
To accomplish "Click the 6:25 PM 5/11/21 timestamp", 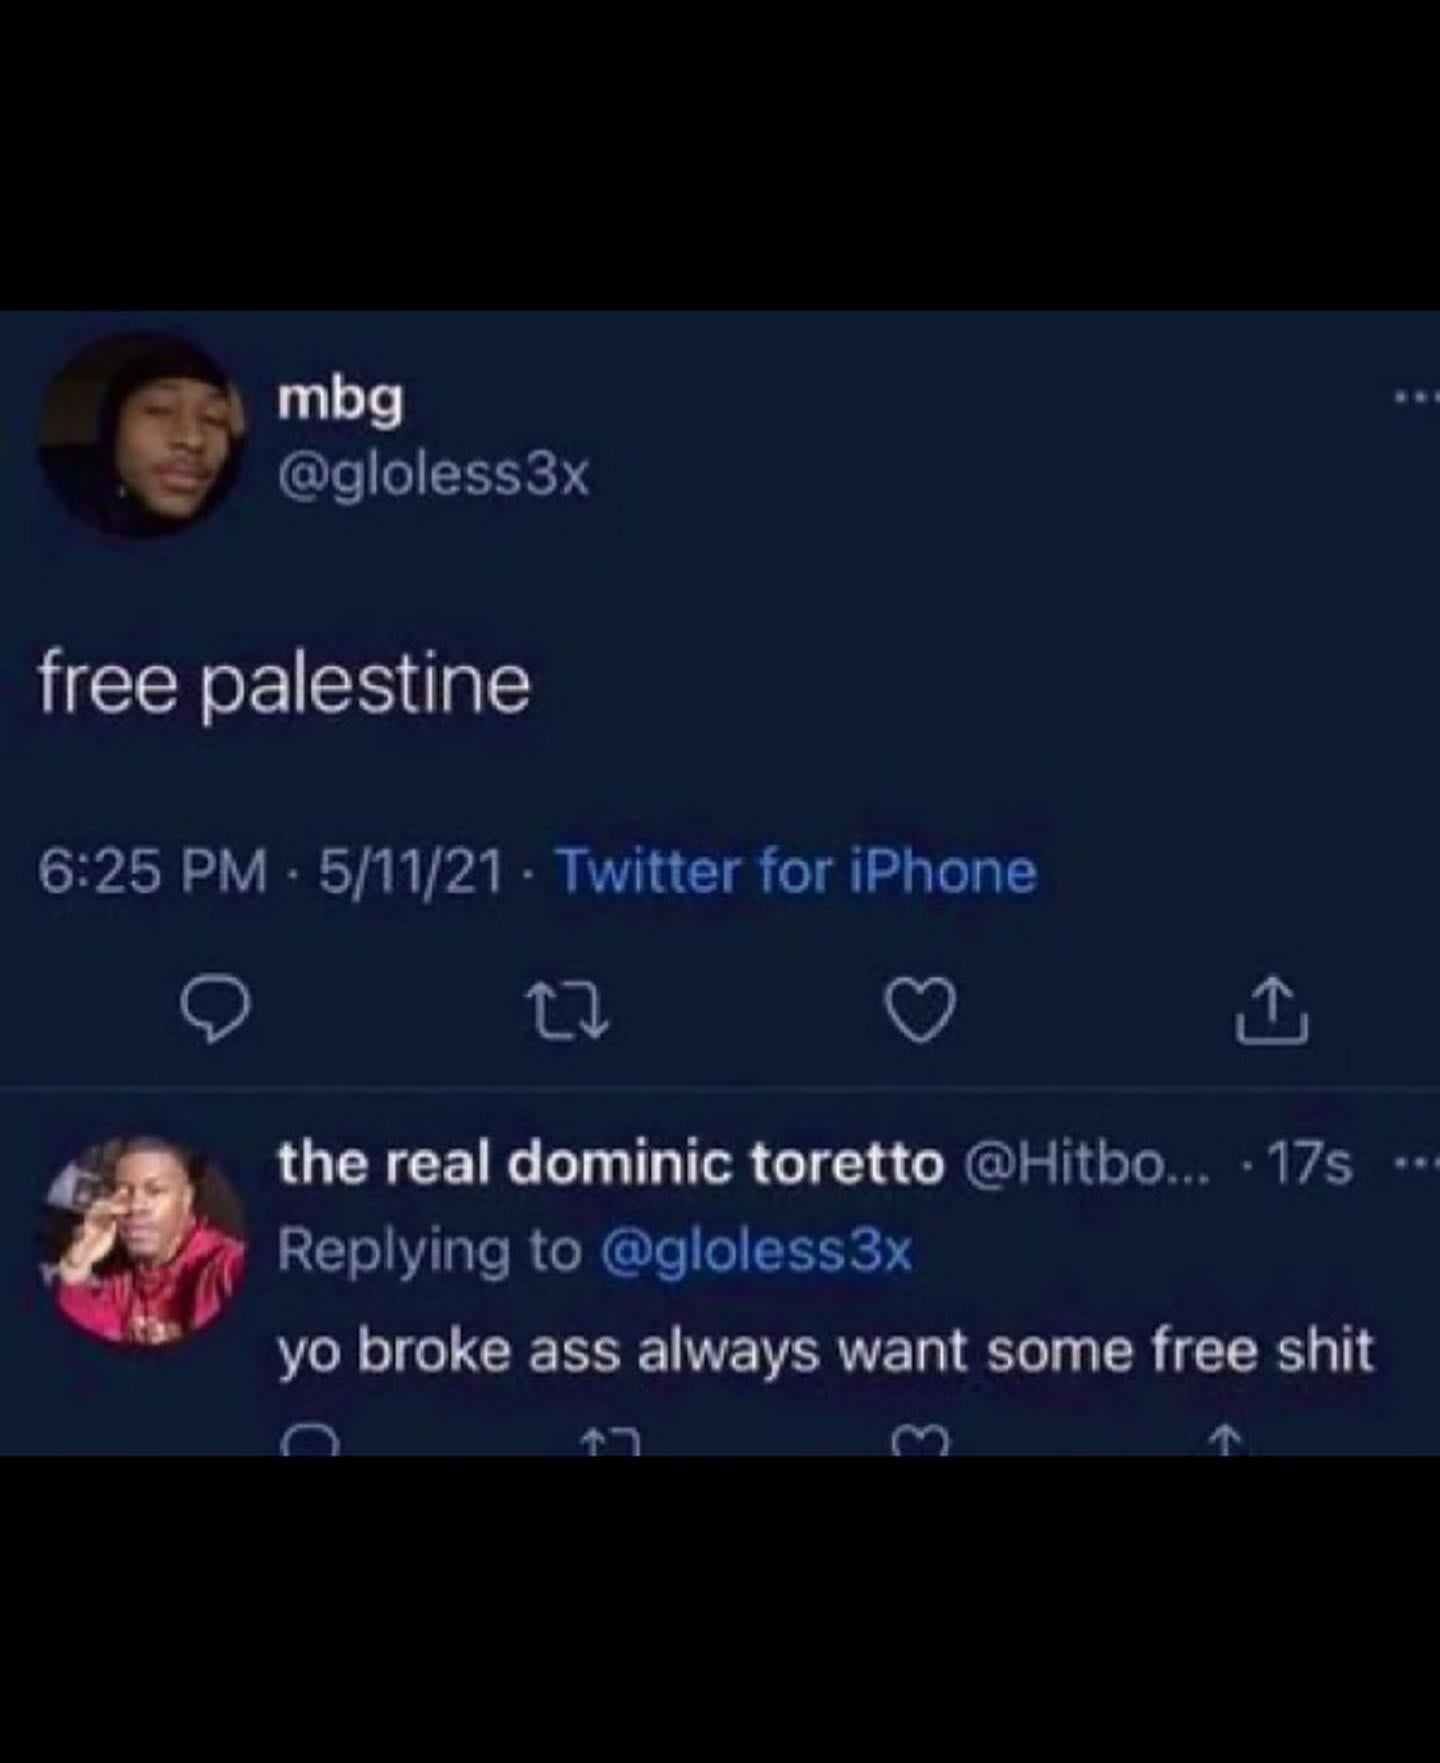I will pos(270,870).
